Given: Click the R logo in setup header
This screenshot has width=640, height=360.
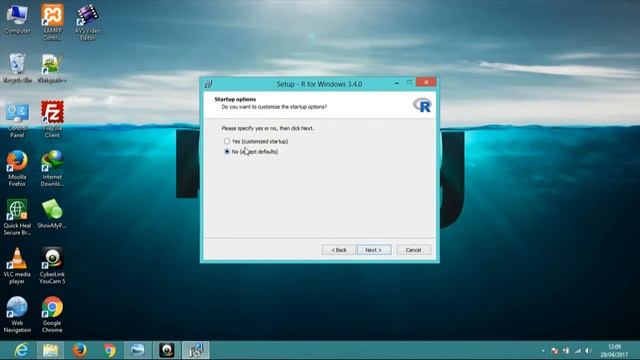Looking at the screenshot, I should (x=422, y=105).
